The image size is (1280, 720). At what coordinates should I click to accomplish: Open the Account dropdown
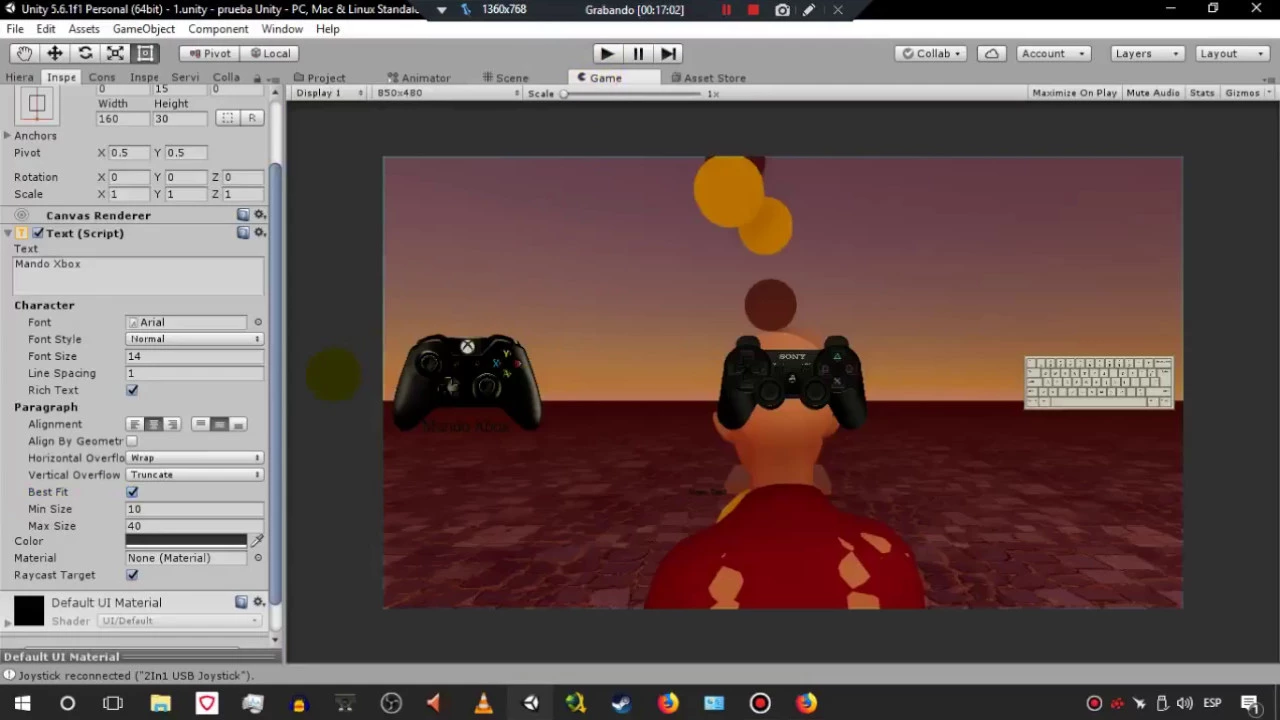point(1053,54)
